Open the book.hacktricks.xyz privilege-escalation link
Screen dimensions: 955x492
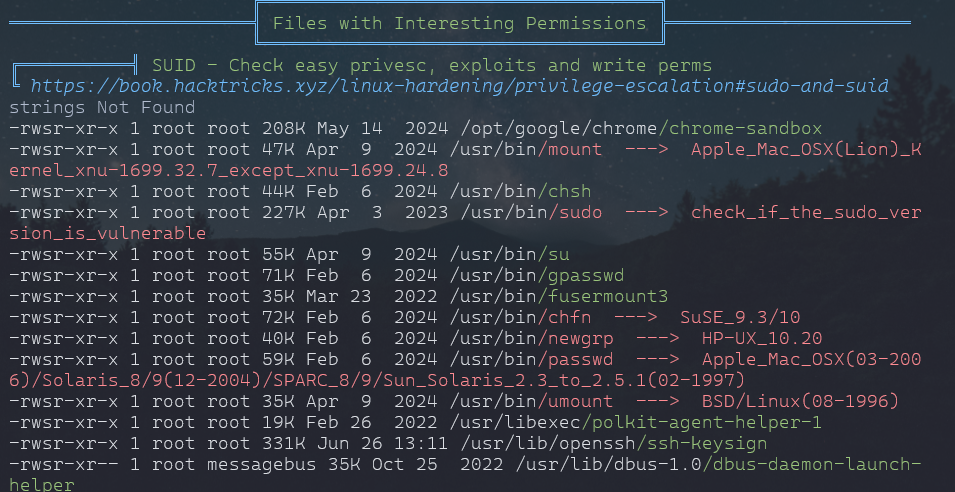point(459,86)
